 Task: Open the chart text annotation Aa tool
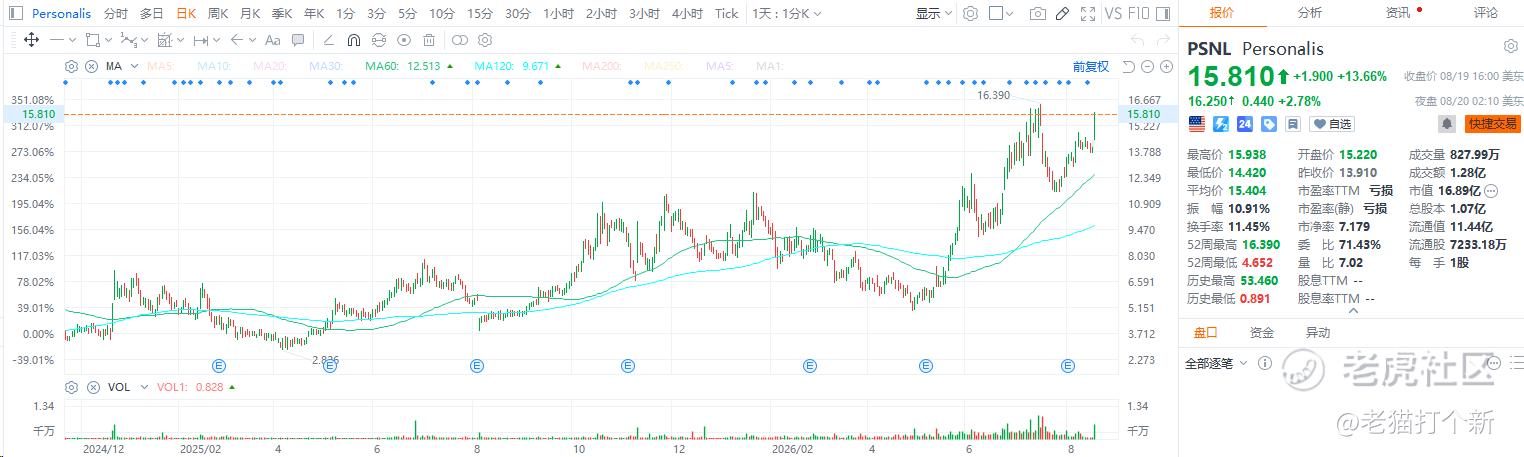(273, 40)
